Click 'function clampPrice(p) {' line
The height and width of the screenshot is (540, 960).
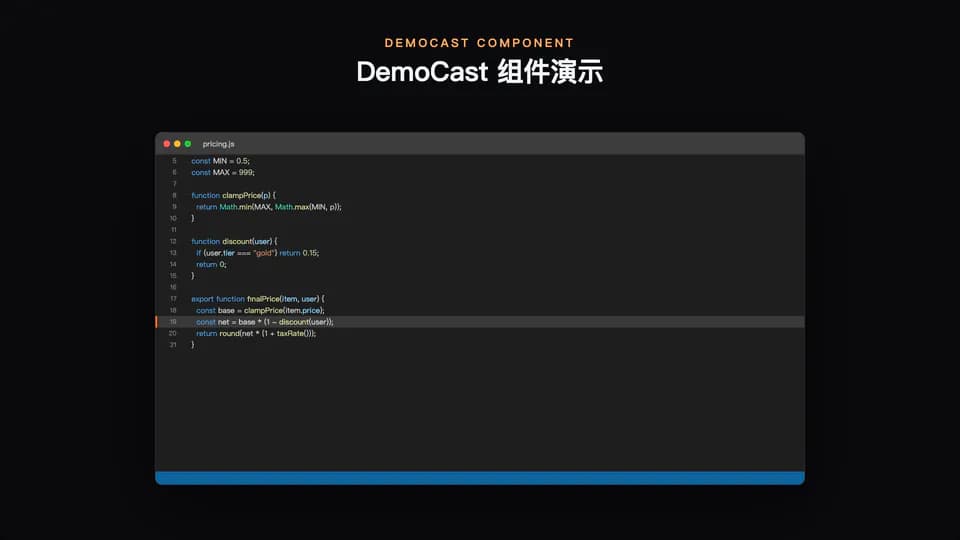click(234, 195)
